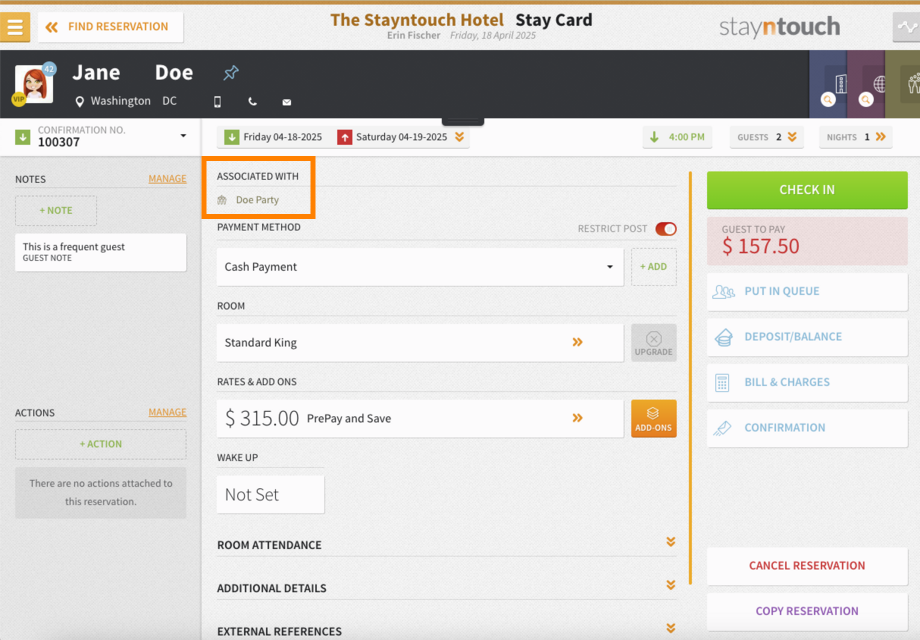Open the activity graph icon at top right
Viewport: 920px width, 640px height.
point(907,27)
